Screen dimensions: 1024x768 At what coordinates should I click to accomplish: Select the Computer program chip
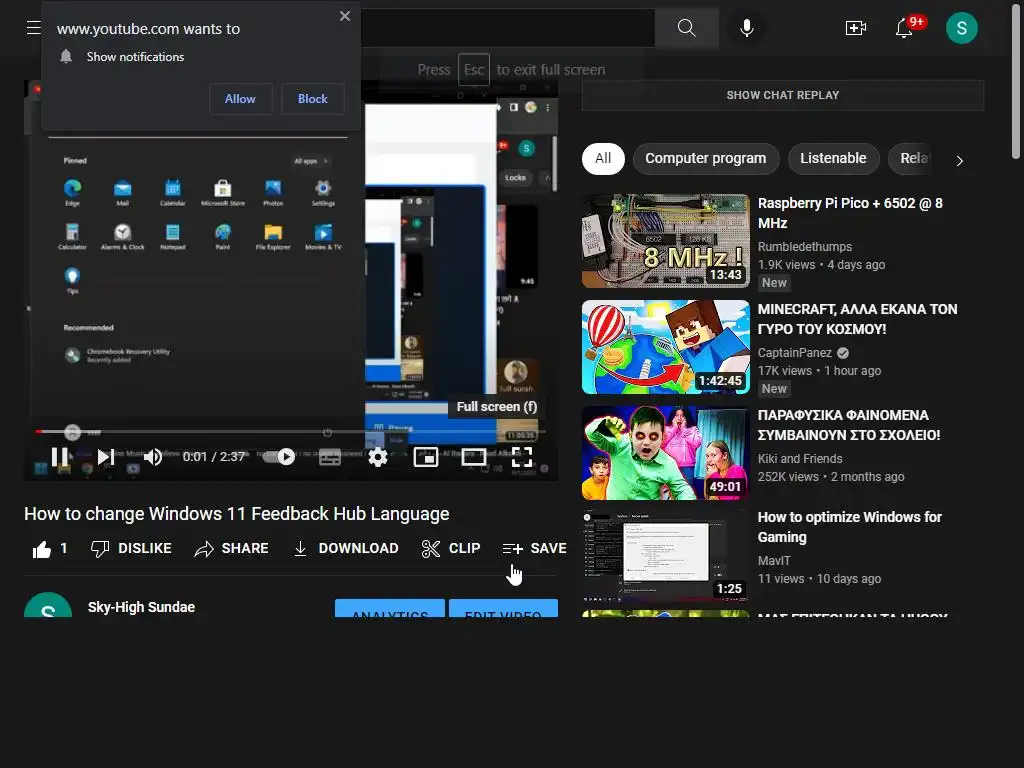point(705,159)
